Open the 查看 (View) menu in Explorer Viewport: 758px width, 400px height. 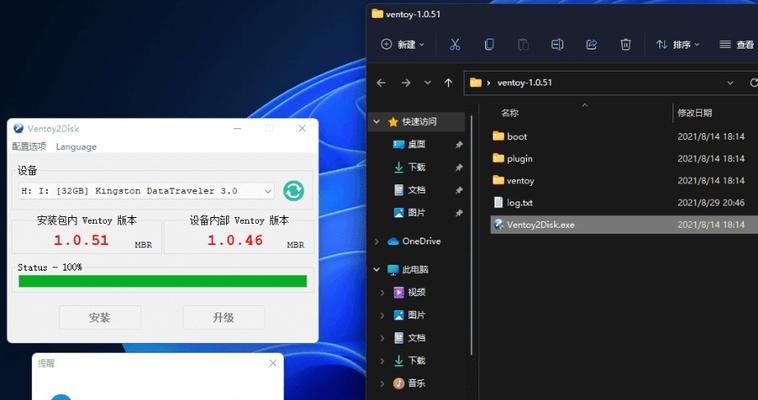(737, 44)
